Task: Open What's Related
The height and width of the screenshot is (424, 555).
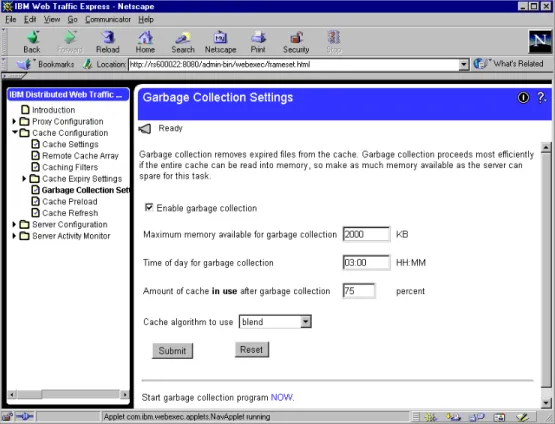Action: coord(509,64)
